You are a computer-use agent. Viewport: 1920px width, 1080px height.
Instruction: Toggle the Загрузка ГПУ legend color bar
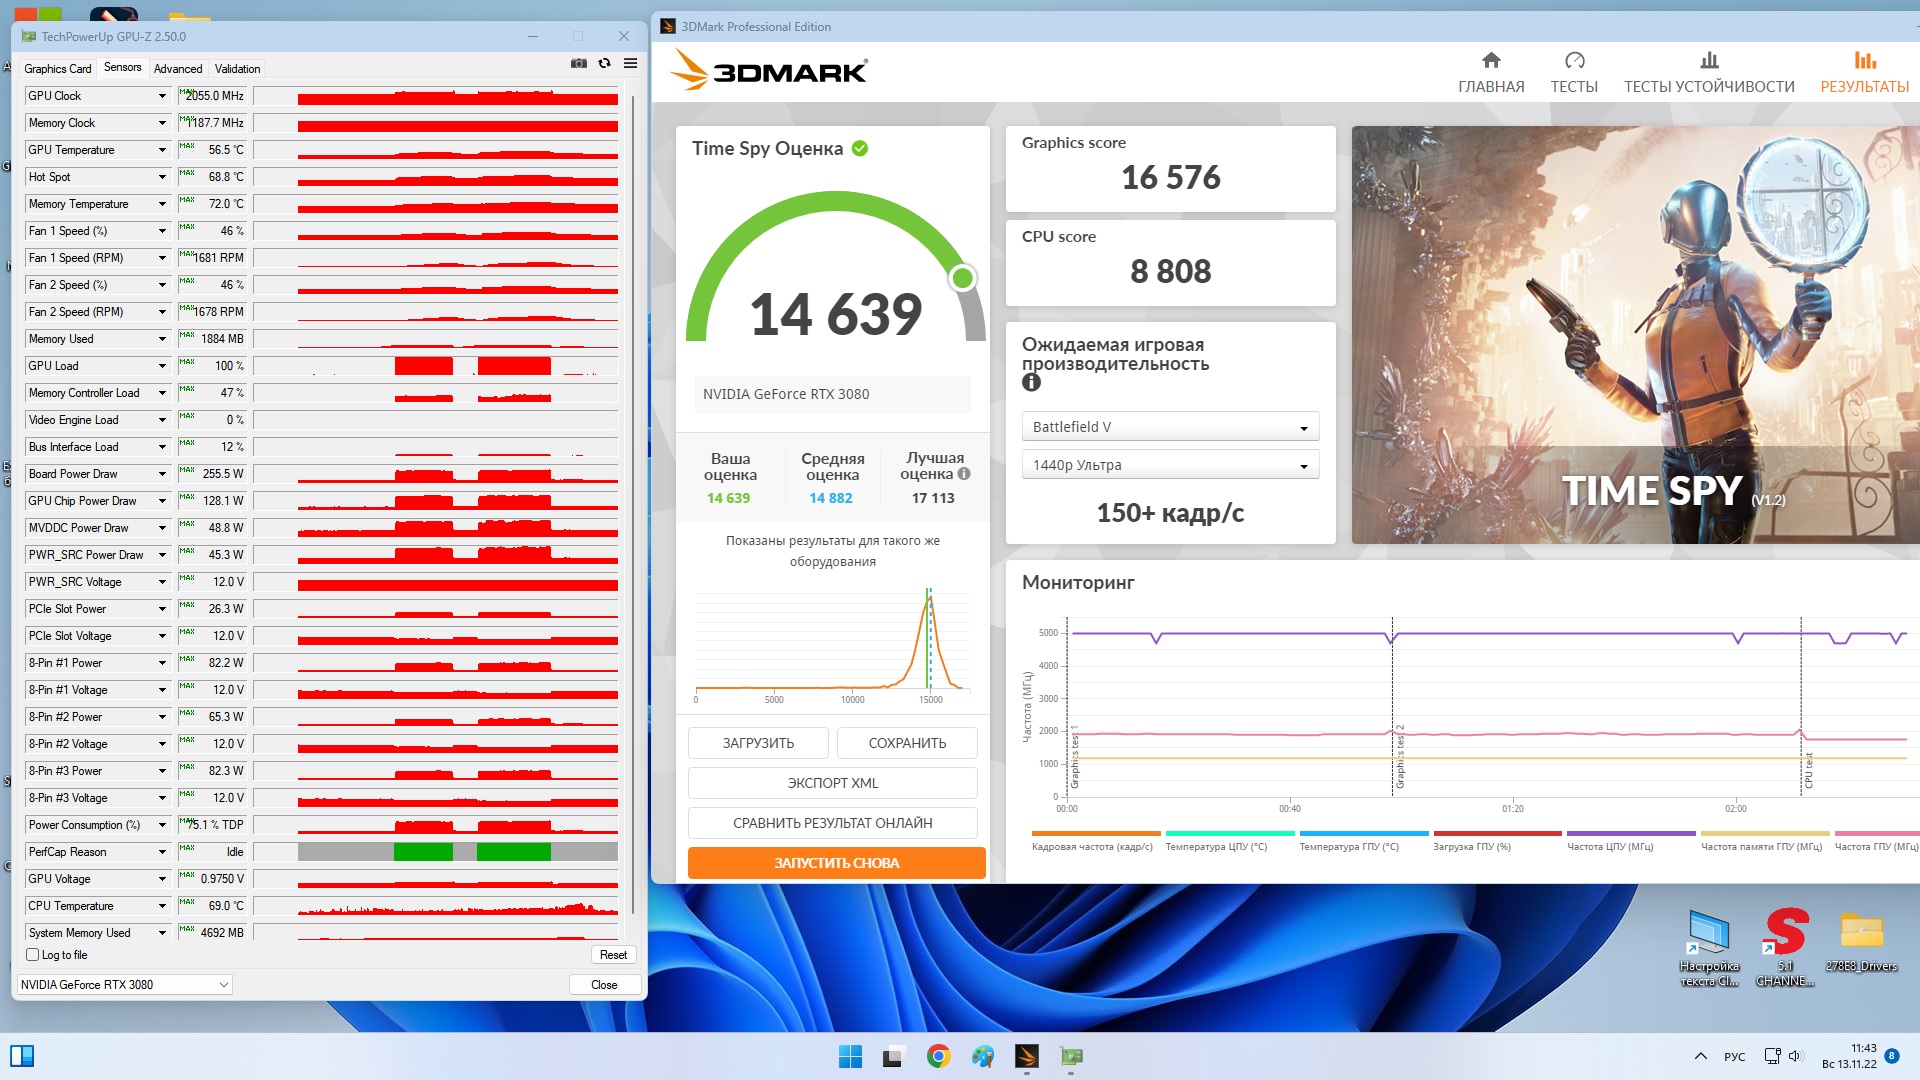click(x=1497, y=833)
